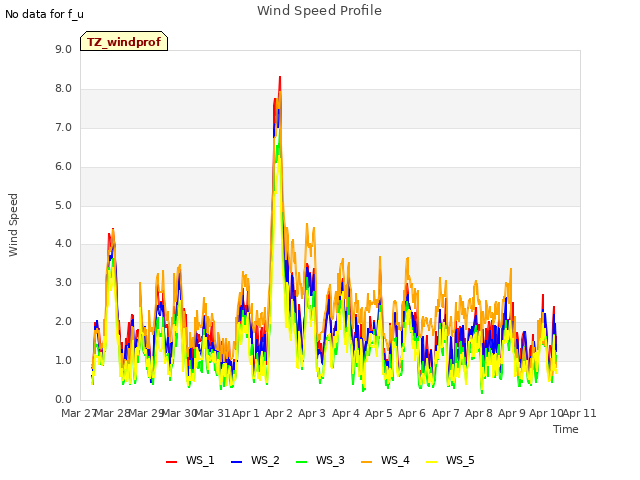Click the Mar 28 wind speed peak
The height and width of the screenshot is (480, 640).
(113, 229)
